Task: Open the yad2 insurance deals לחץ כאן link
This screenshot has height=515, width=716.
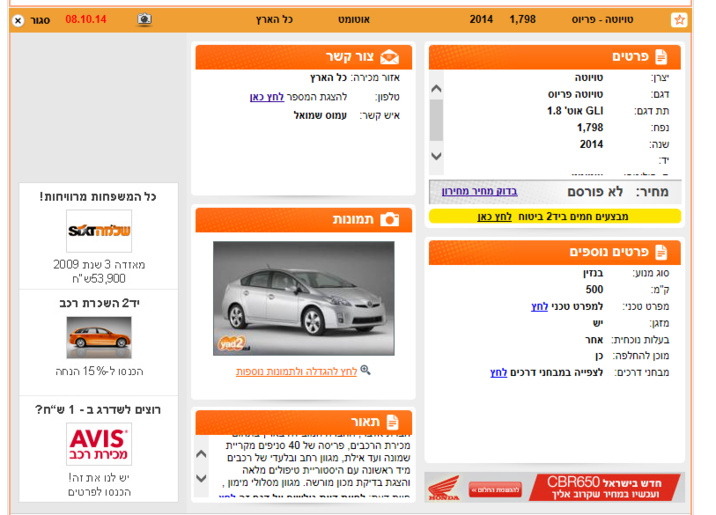Action: pos(494,216)
